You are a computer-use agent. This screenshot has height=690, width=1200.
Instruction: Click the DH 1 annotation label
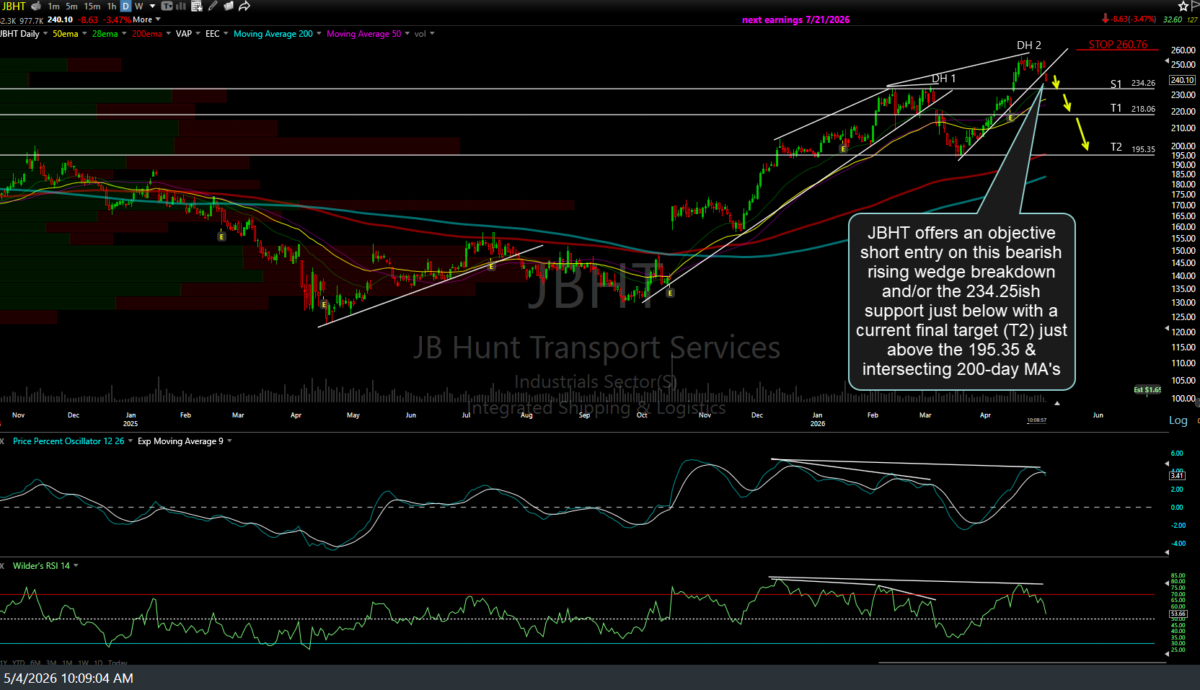[944, 79]
